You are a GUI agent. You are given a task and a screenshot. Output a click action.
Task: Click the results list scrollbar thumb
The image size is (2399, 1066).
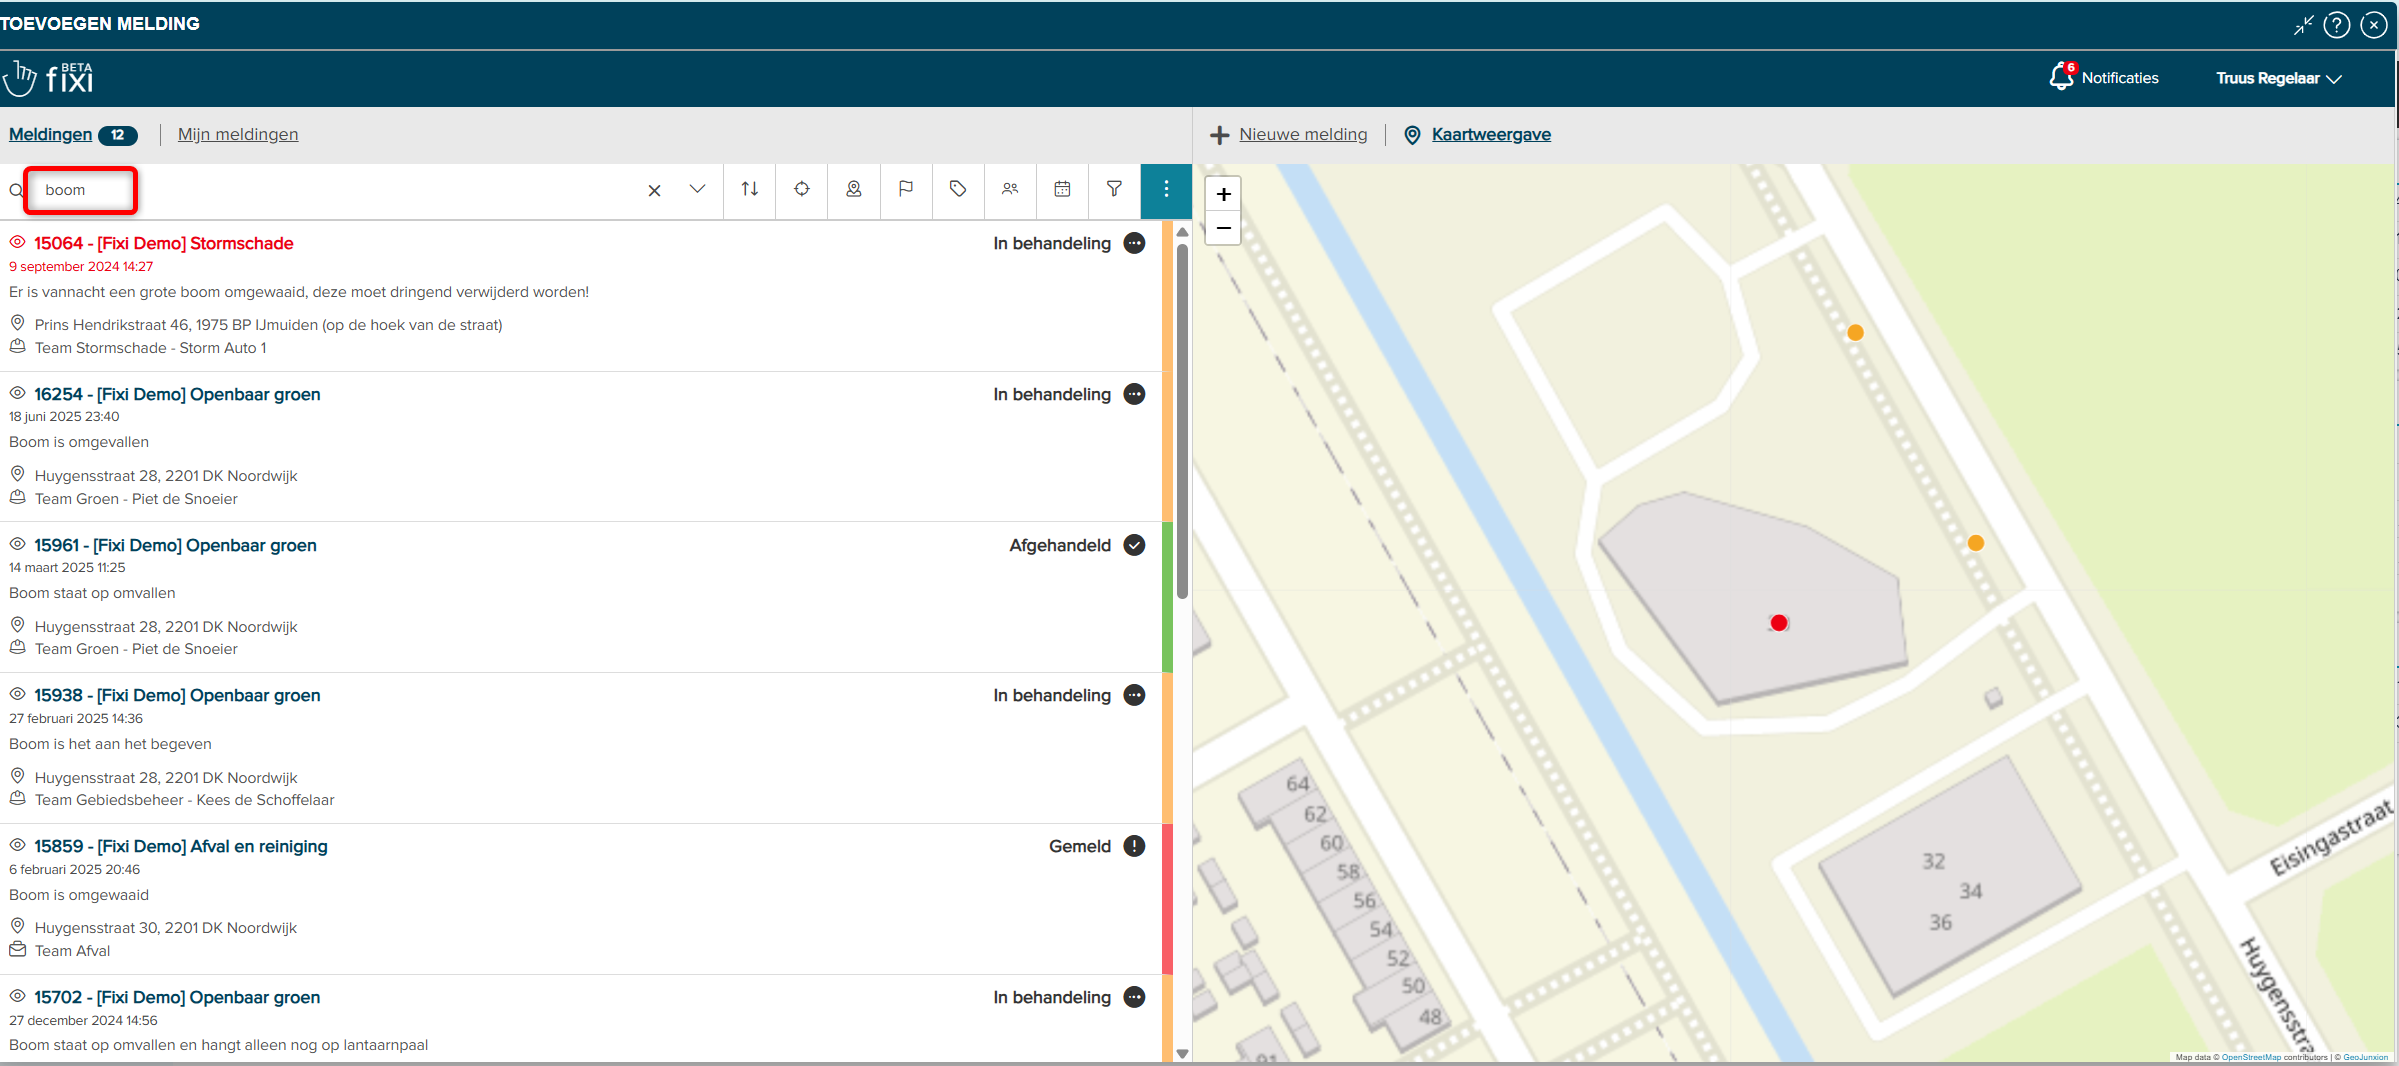coord(1182,421)
